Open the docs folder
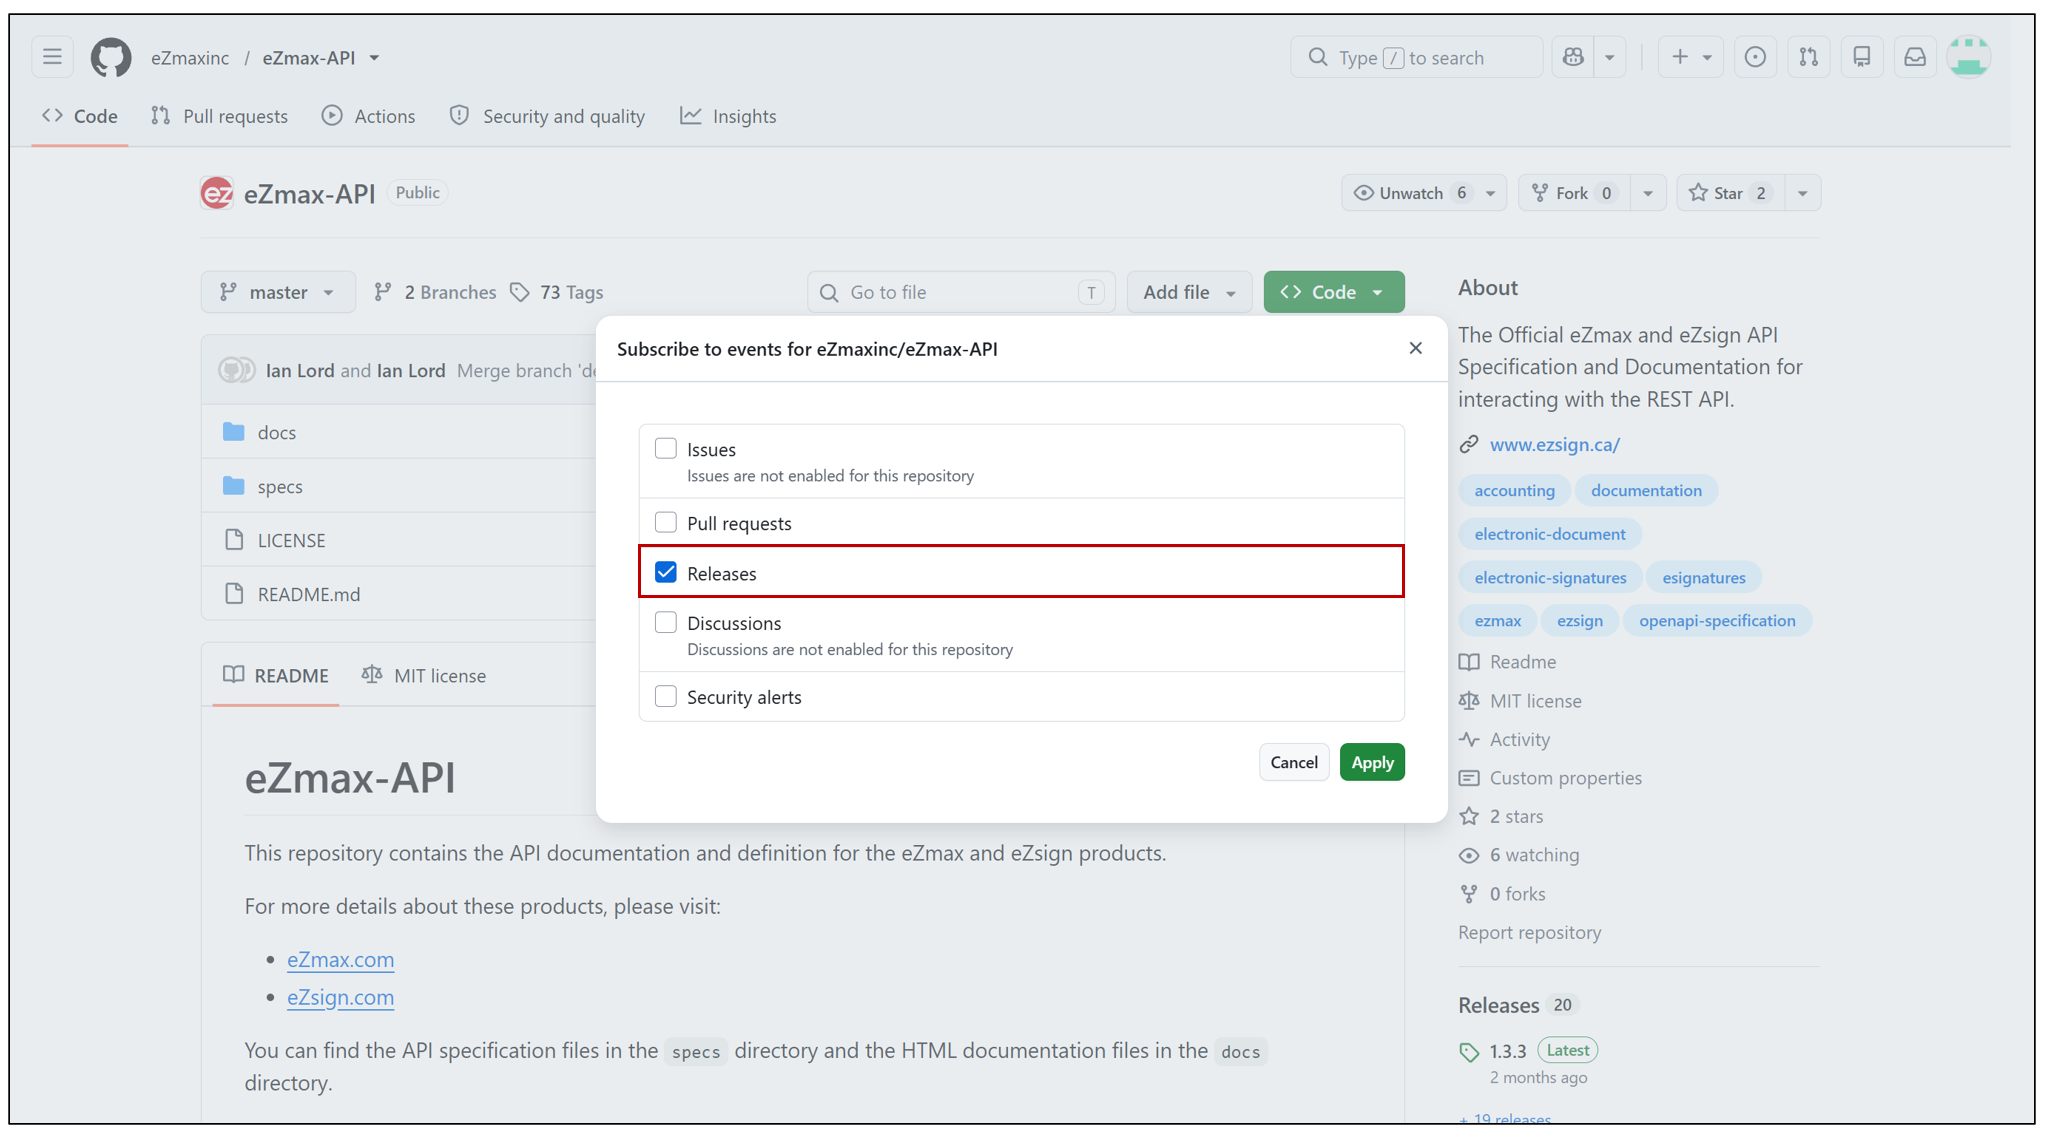Image resolution: width=2048 pixels, height=1139 pixels. (277, 432)
